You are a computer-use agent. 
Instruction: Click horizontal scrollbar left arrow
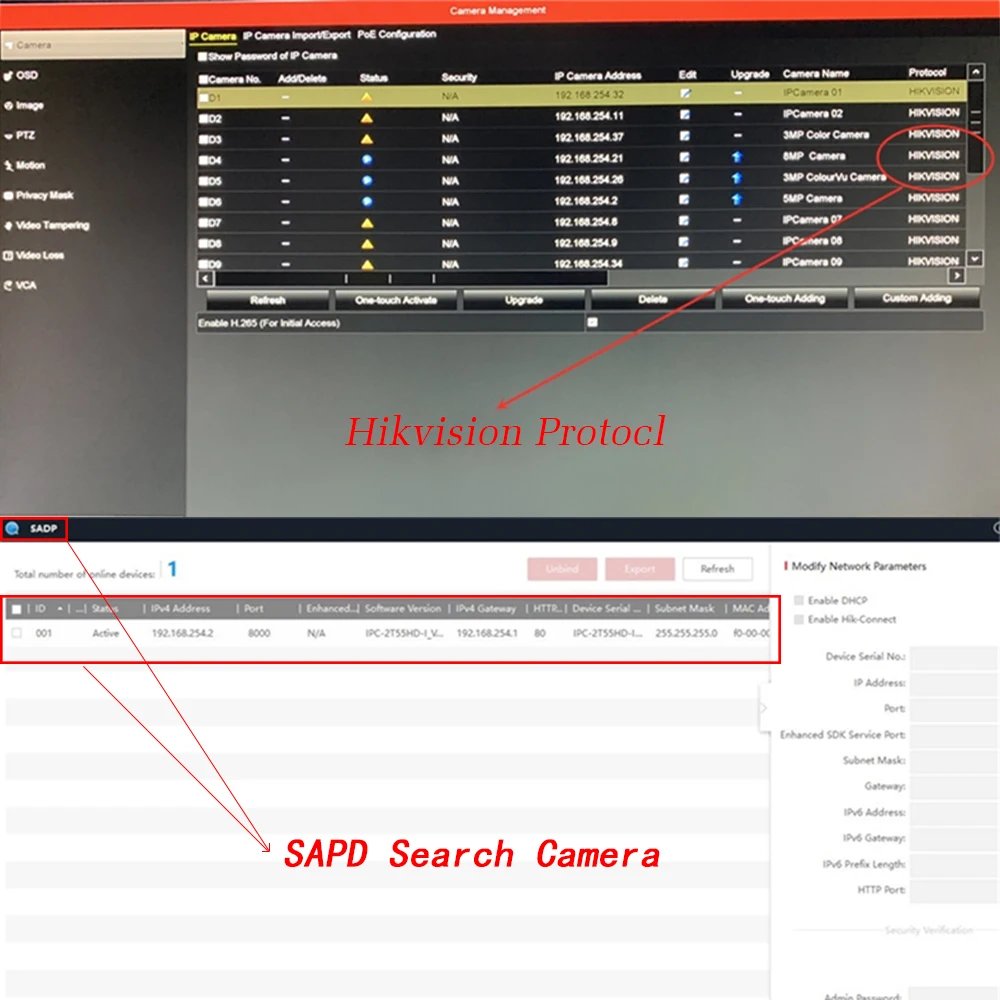tap(205, 279)
